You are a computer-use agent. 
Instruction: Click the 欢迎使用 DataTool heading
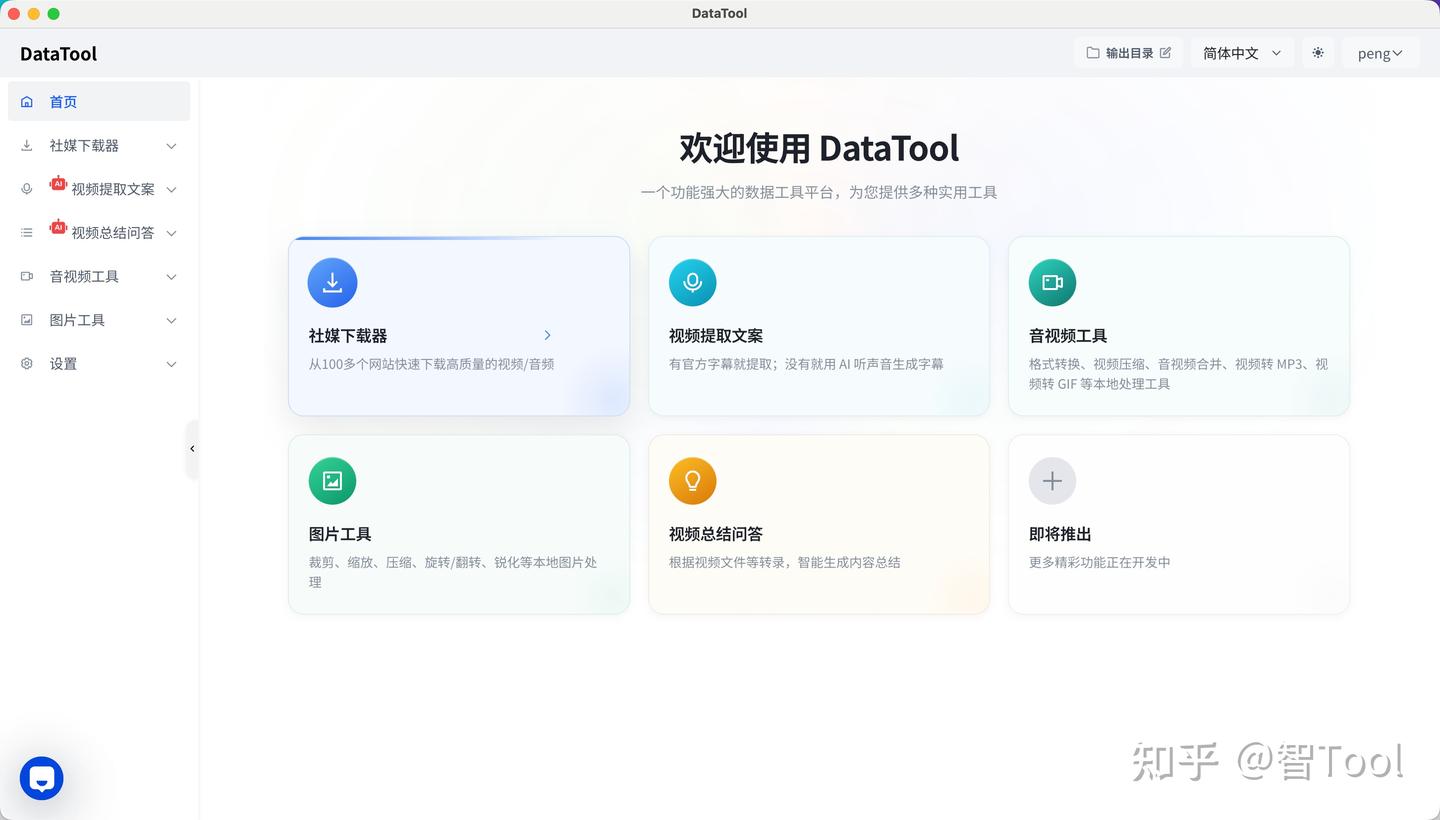tap(819, 148)
